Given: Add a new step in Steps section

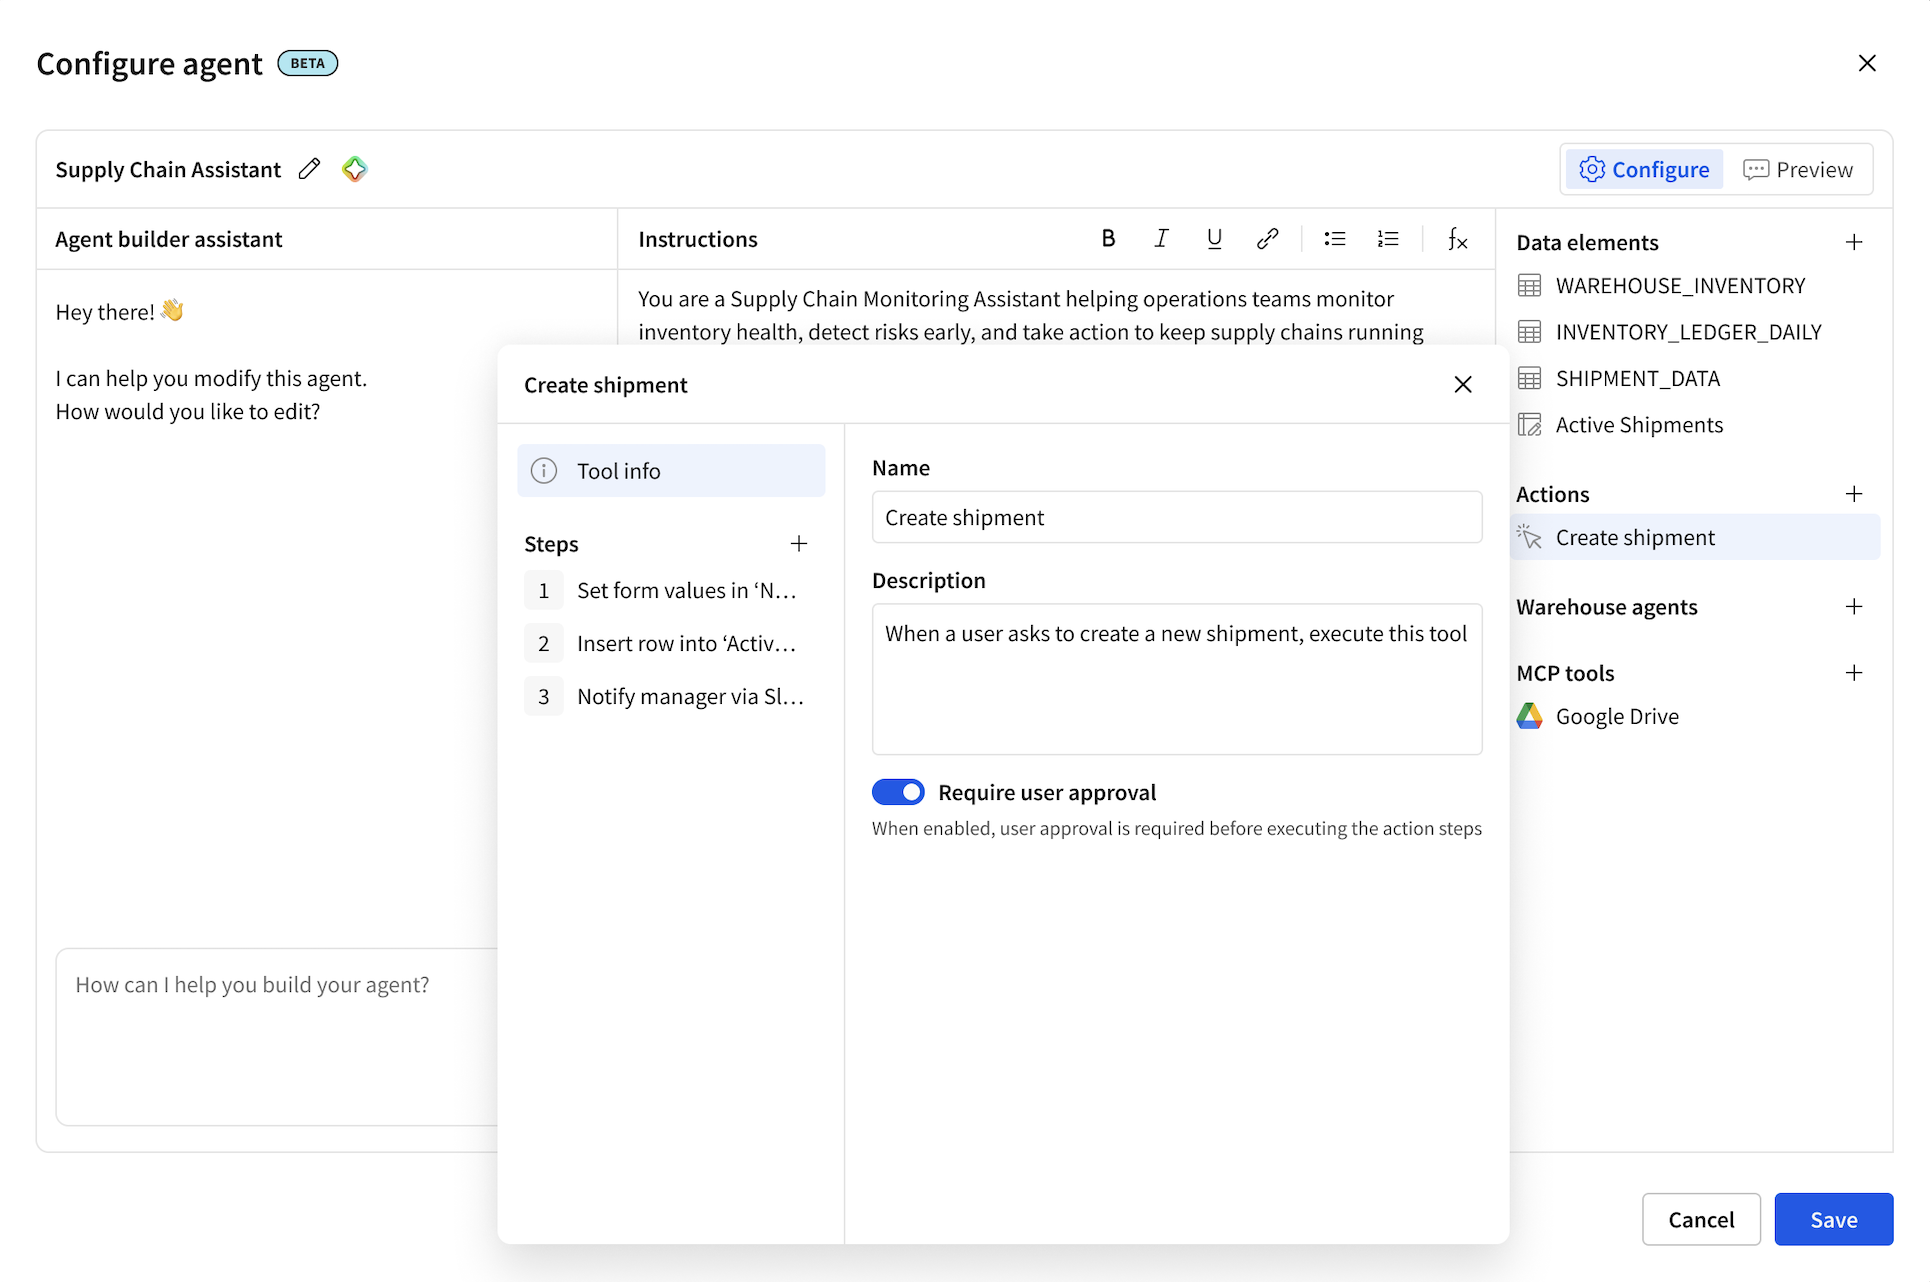Looking at the screenshot, I should click(798, 544).
